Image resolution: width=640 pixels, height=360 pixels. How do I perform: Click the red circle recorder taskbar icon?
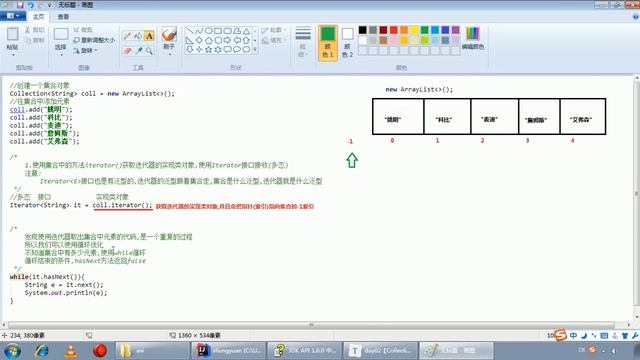100,351
